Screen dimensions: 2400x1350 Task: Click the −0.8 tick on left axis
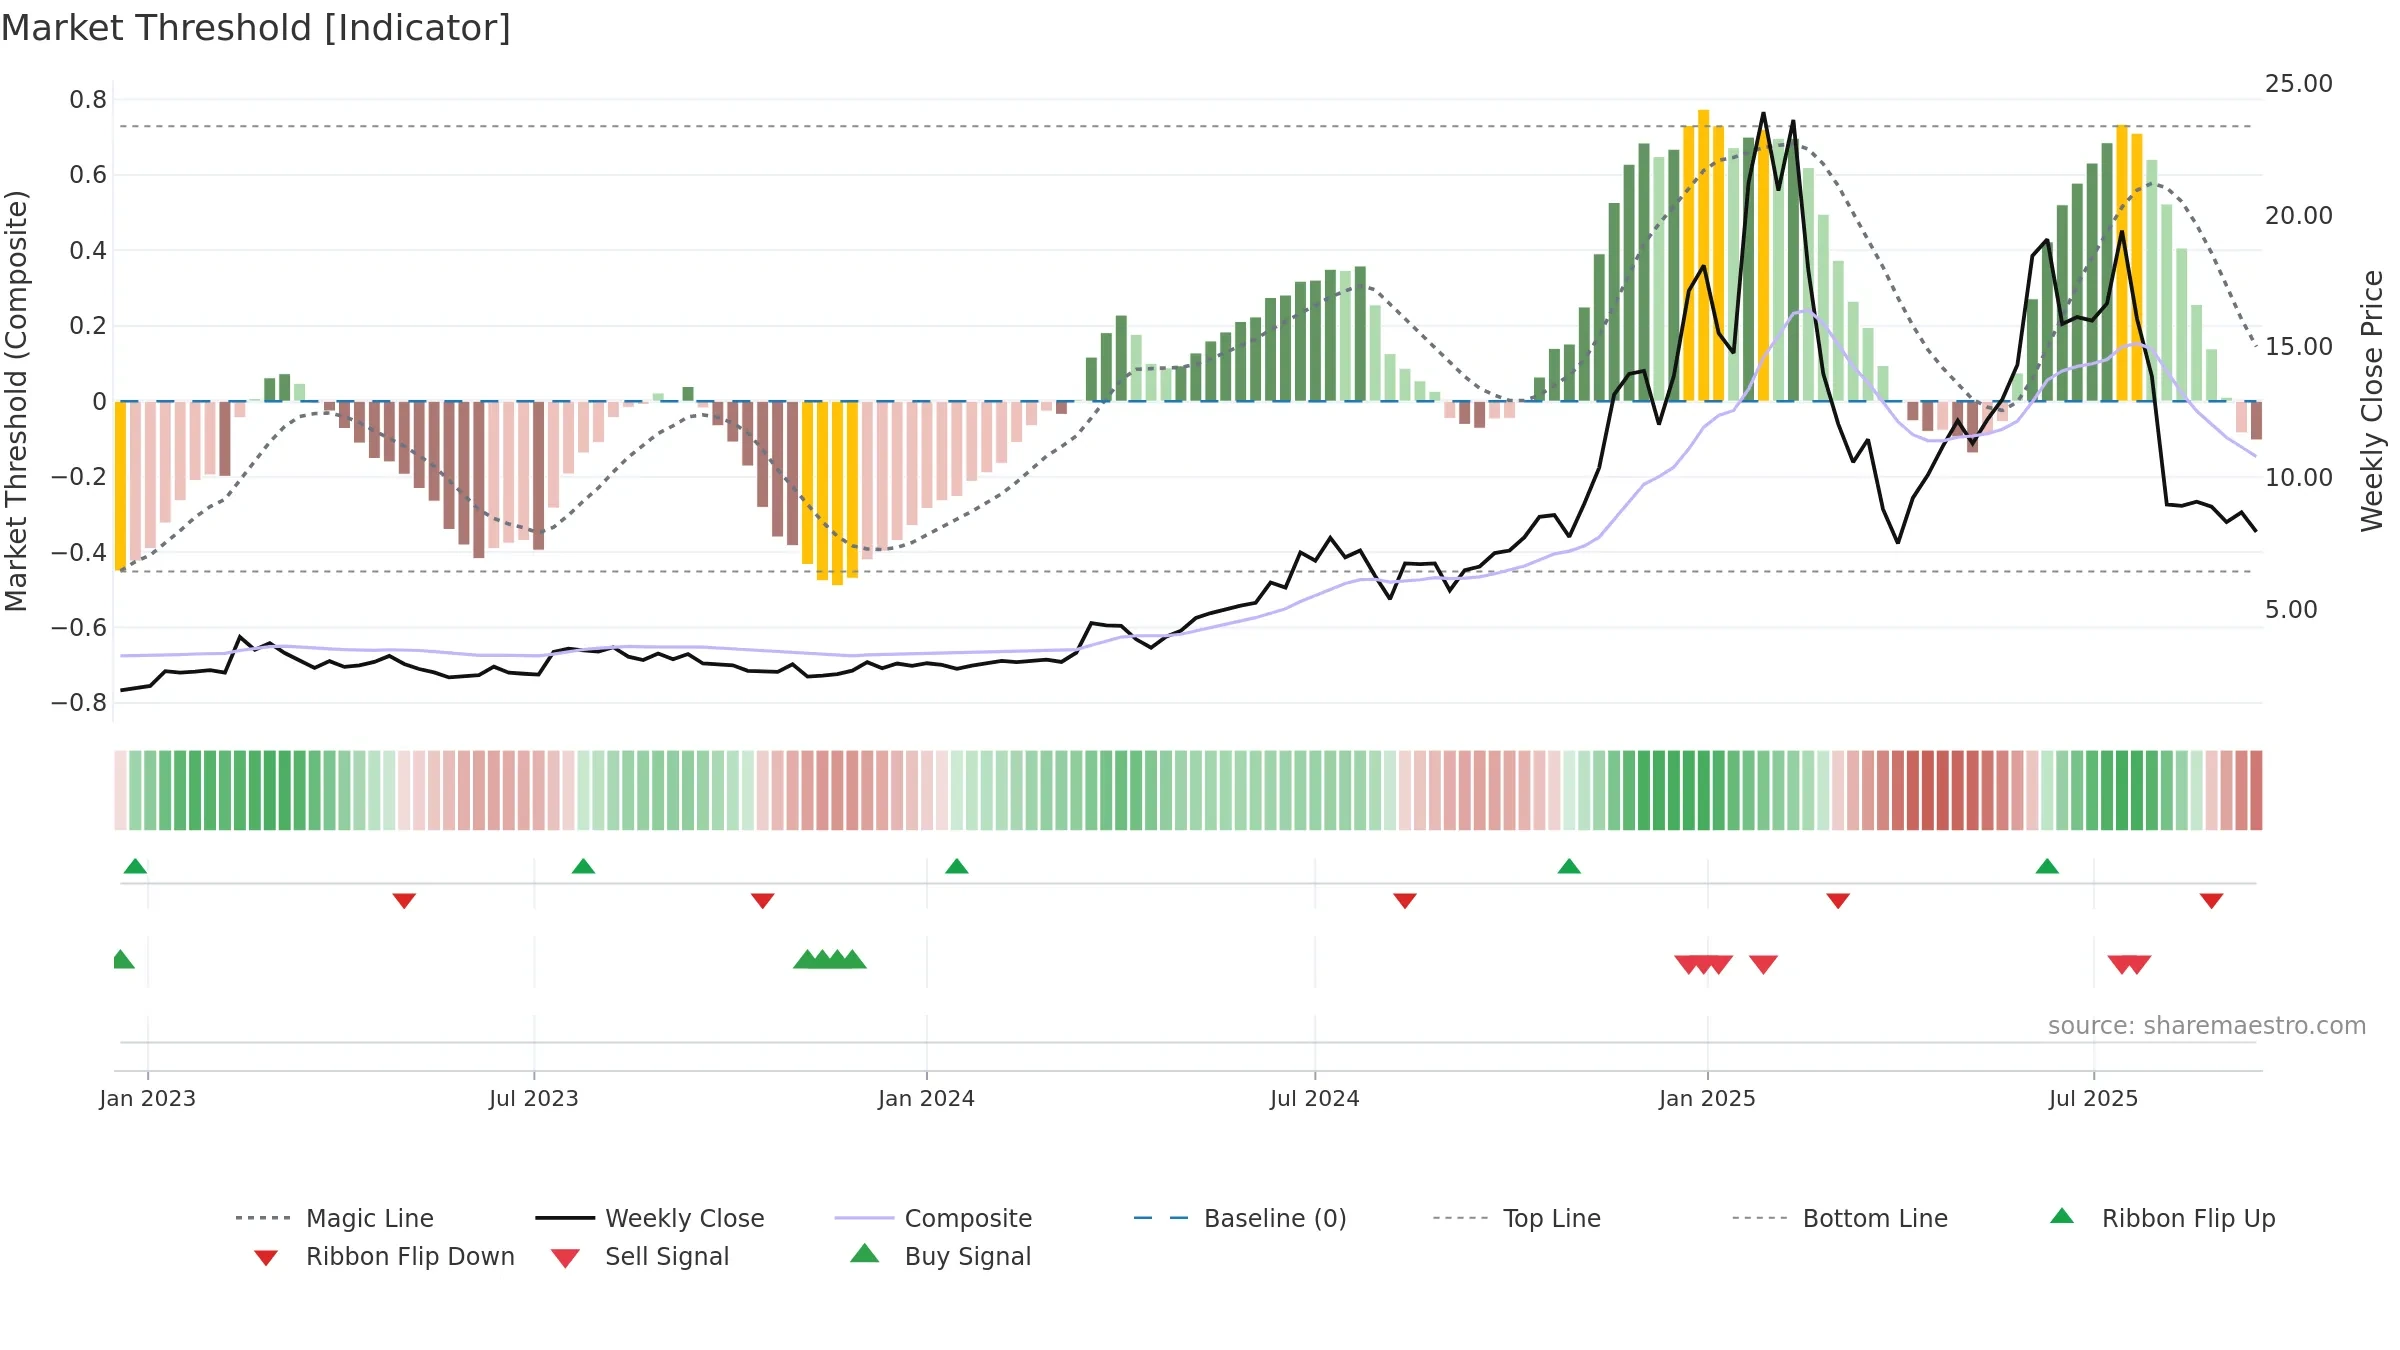79,703
